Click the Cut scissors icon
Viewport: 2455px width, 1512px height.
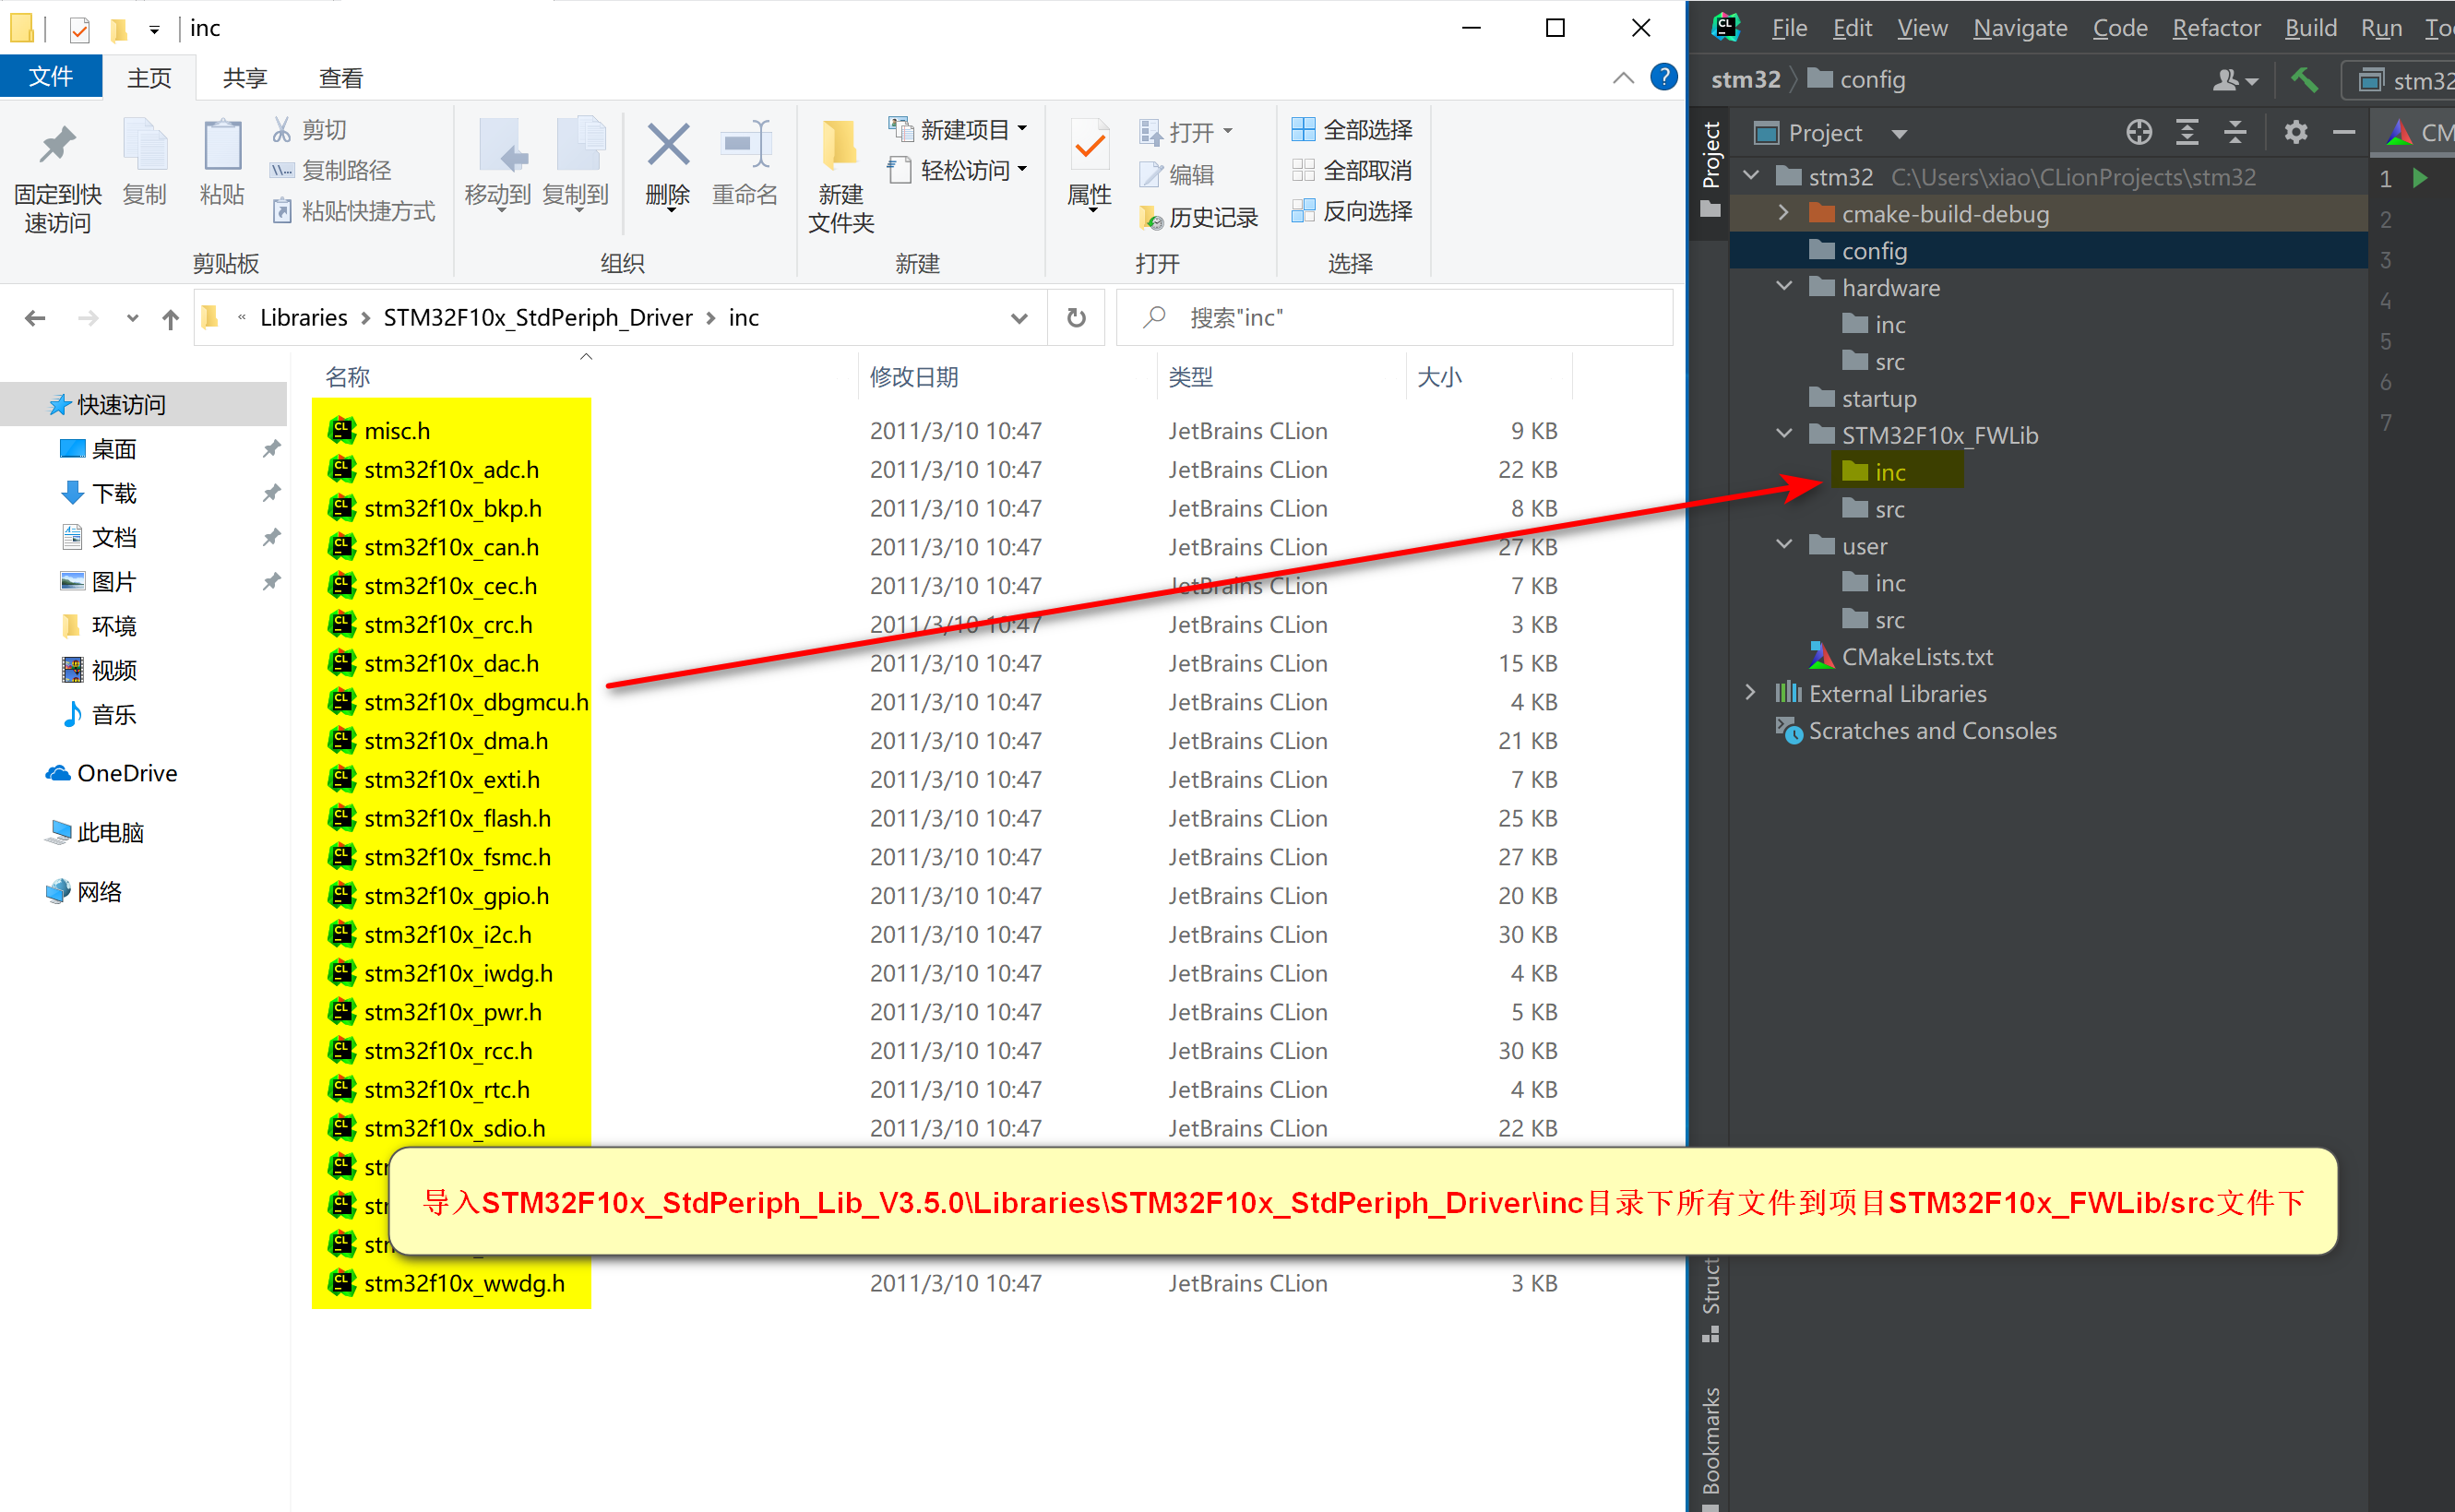click(x=282, y=129)
